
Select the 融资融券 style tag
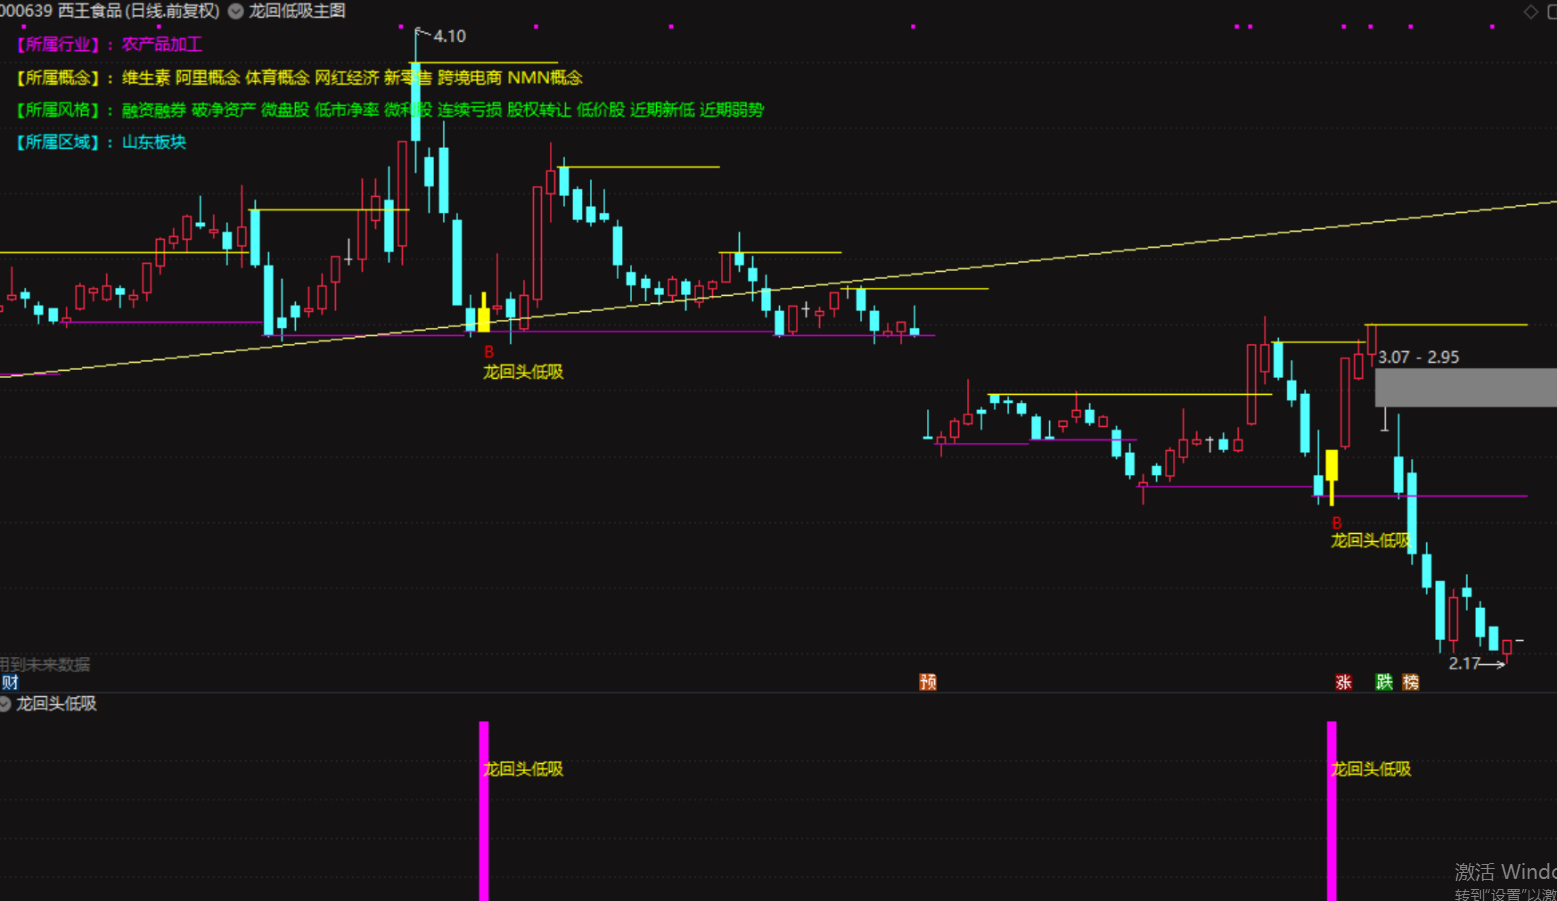[x=154, y=110]
